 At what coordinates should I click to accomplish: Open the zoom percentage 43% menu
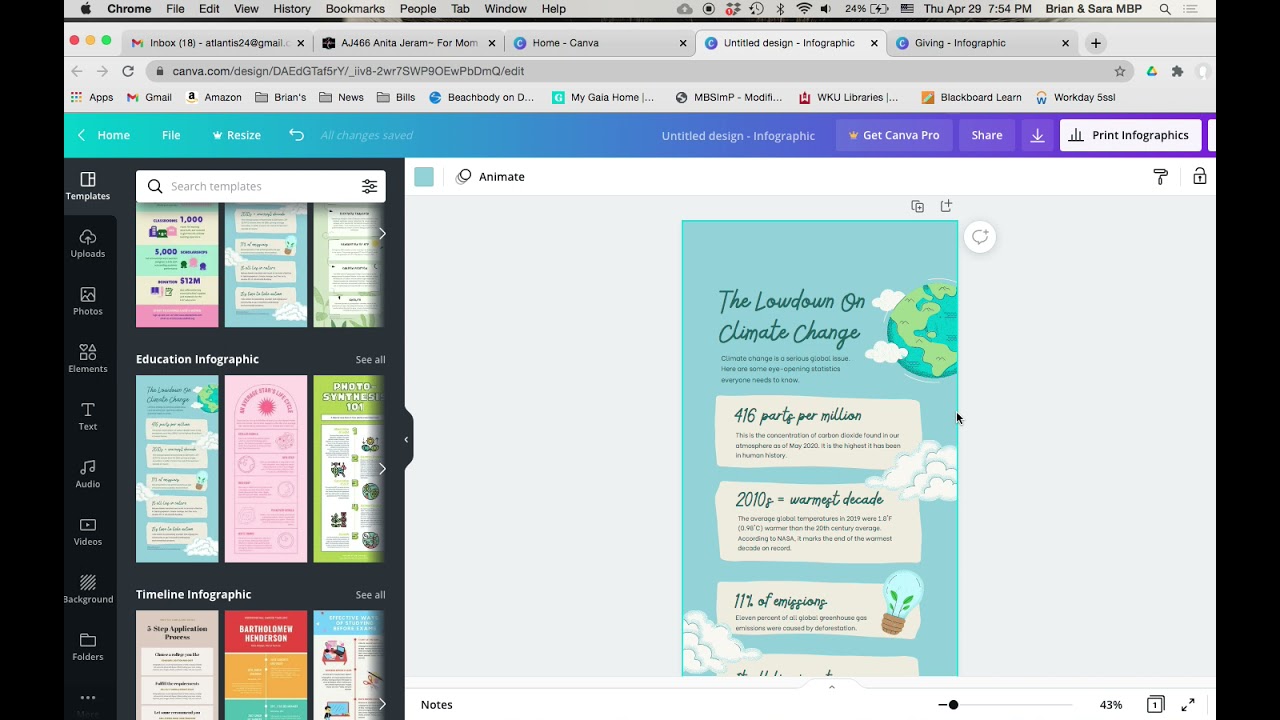pyautogui.click(x=1110, y=705)
